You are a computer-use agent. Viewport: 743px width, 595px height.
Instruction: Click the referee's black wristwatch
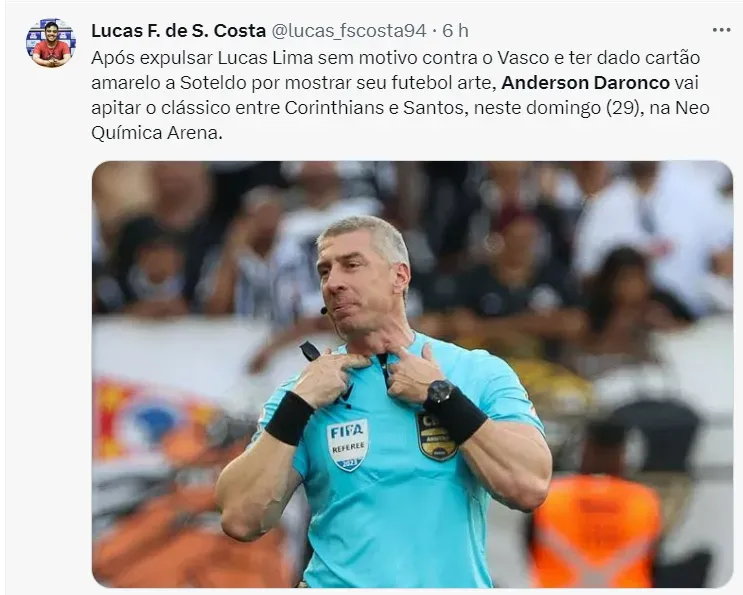pos(440,391)
